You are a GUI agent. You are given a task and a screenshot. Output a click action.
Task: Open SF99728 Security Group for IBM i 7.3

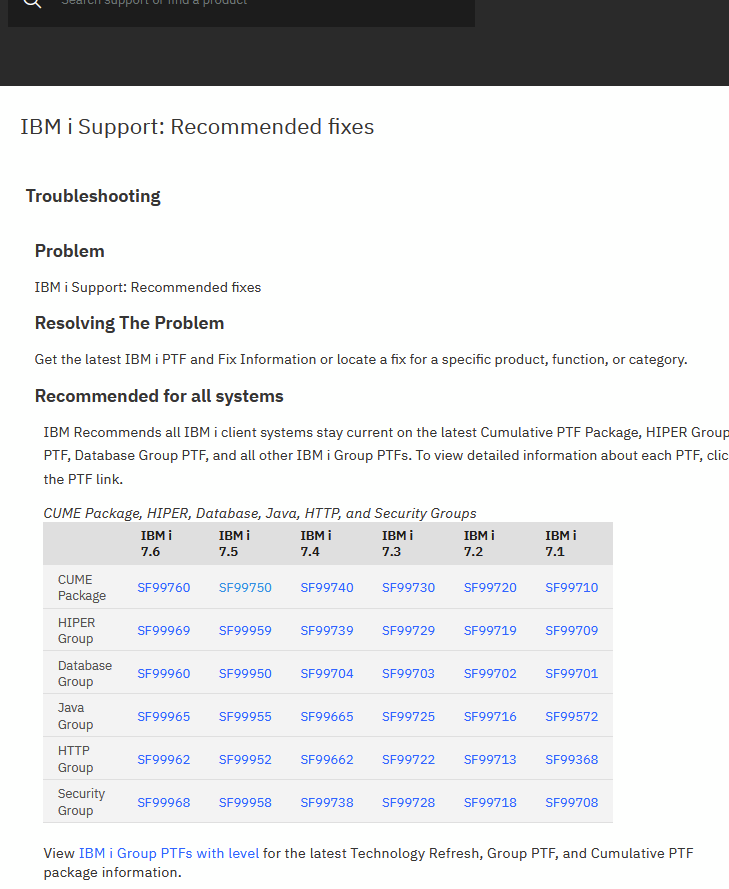pos(408,801)
